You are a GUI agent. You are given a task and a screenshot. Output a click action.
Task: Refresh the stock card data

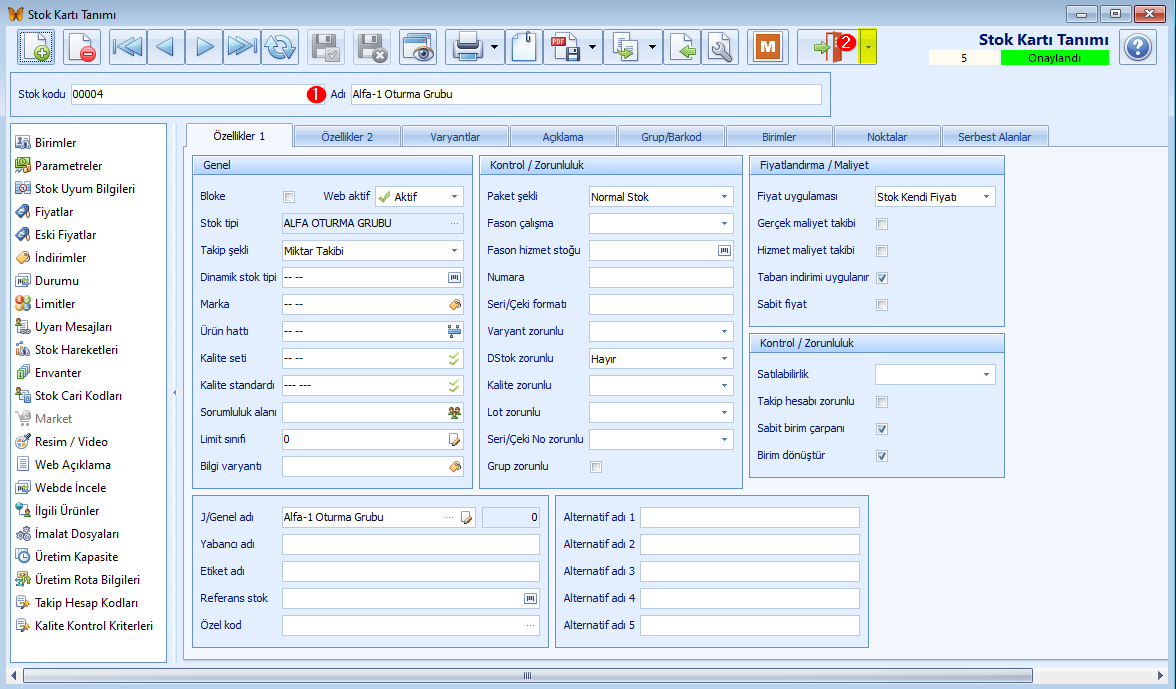coord(280,47)
